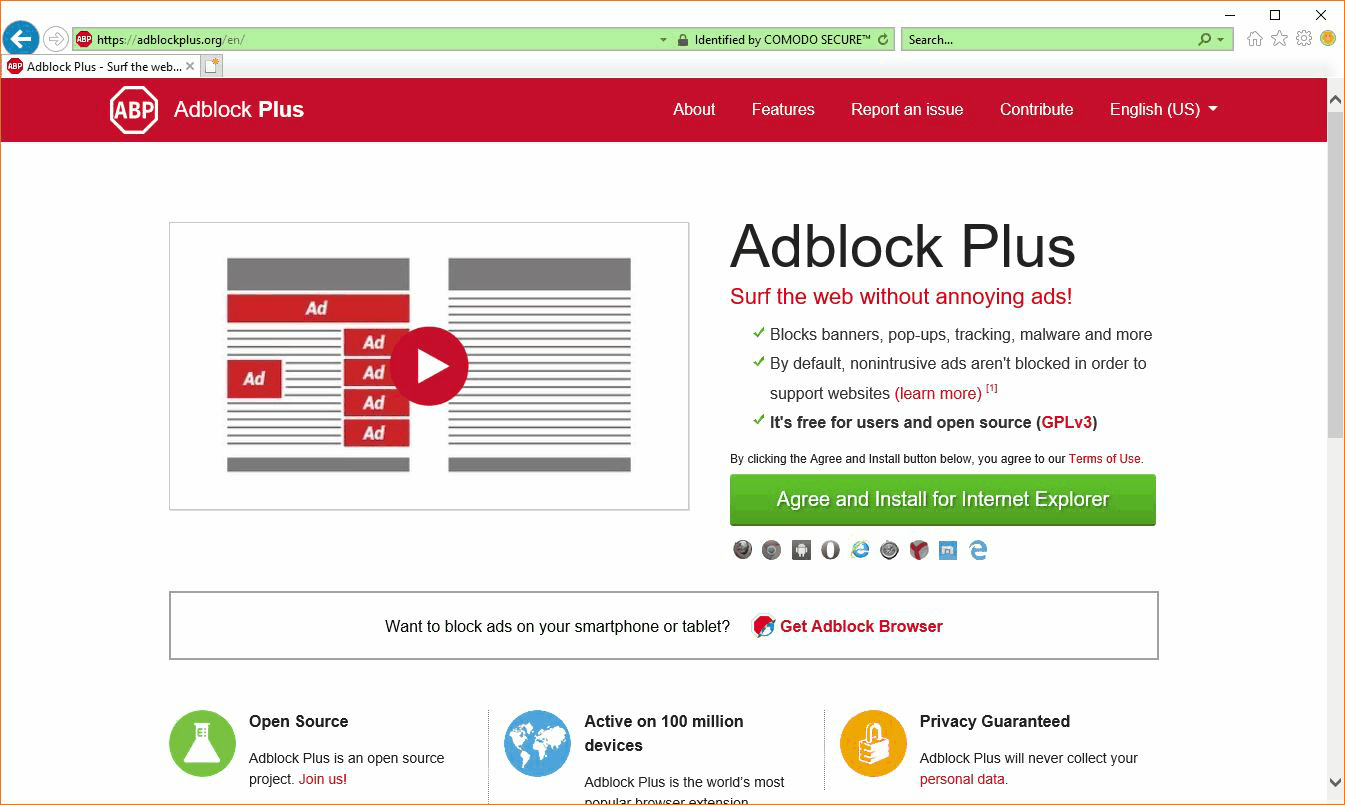Click the world map devices icon

[538, 743]
